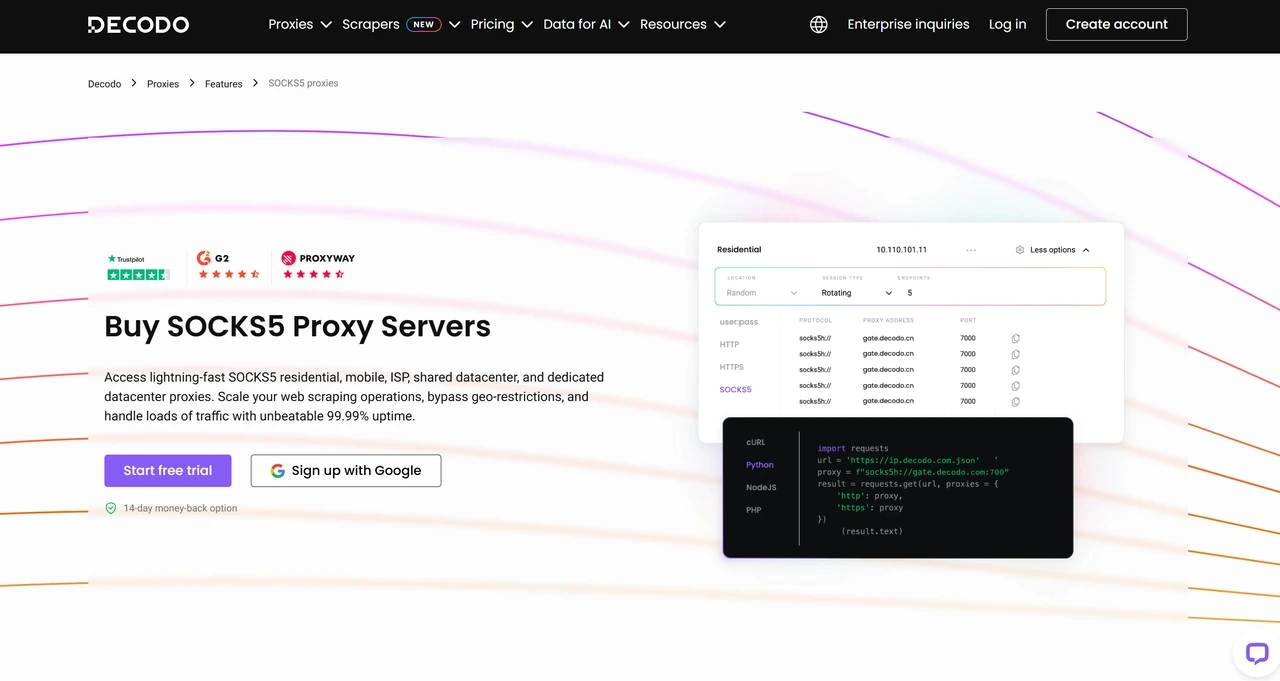Viewport: 1280px width, 681px height.
Task: Click the Decodo logo
Action: click(138, 24)
